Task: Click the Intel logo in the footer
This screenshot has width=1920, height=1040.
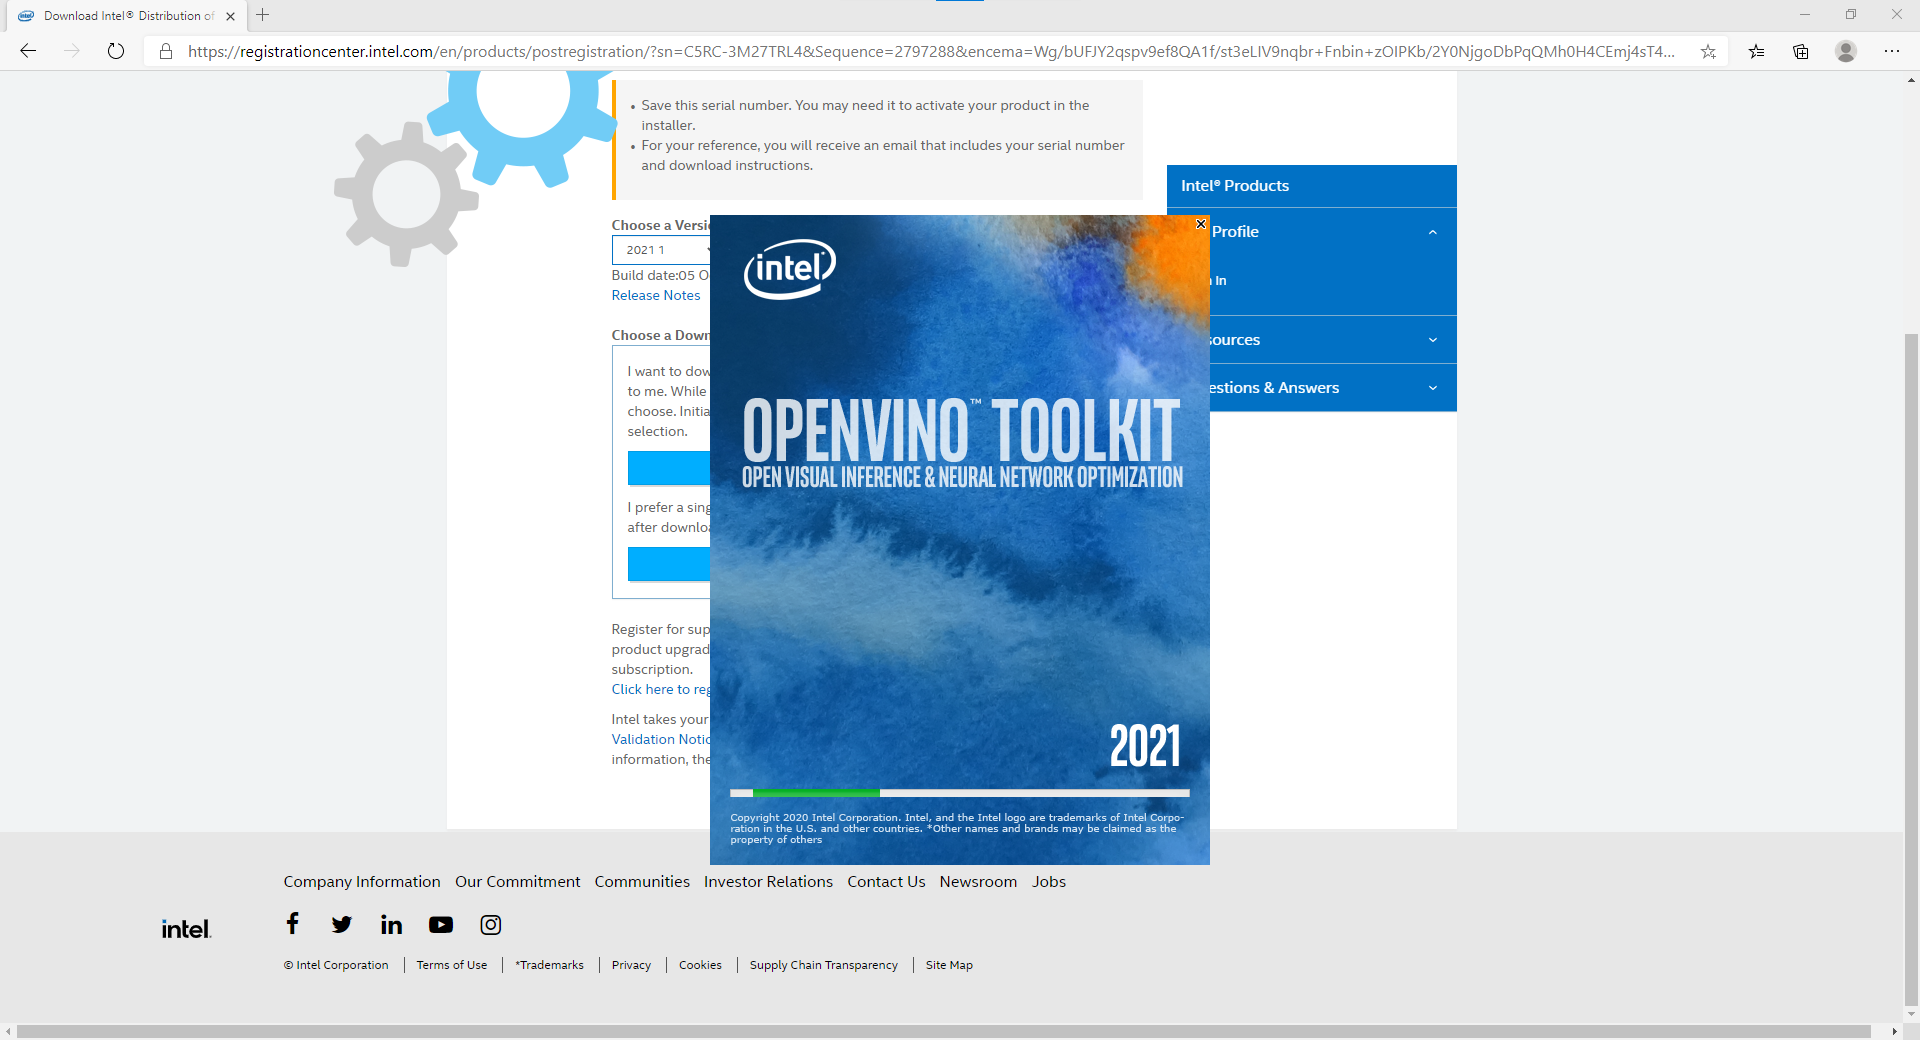Action: (185, 927)
